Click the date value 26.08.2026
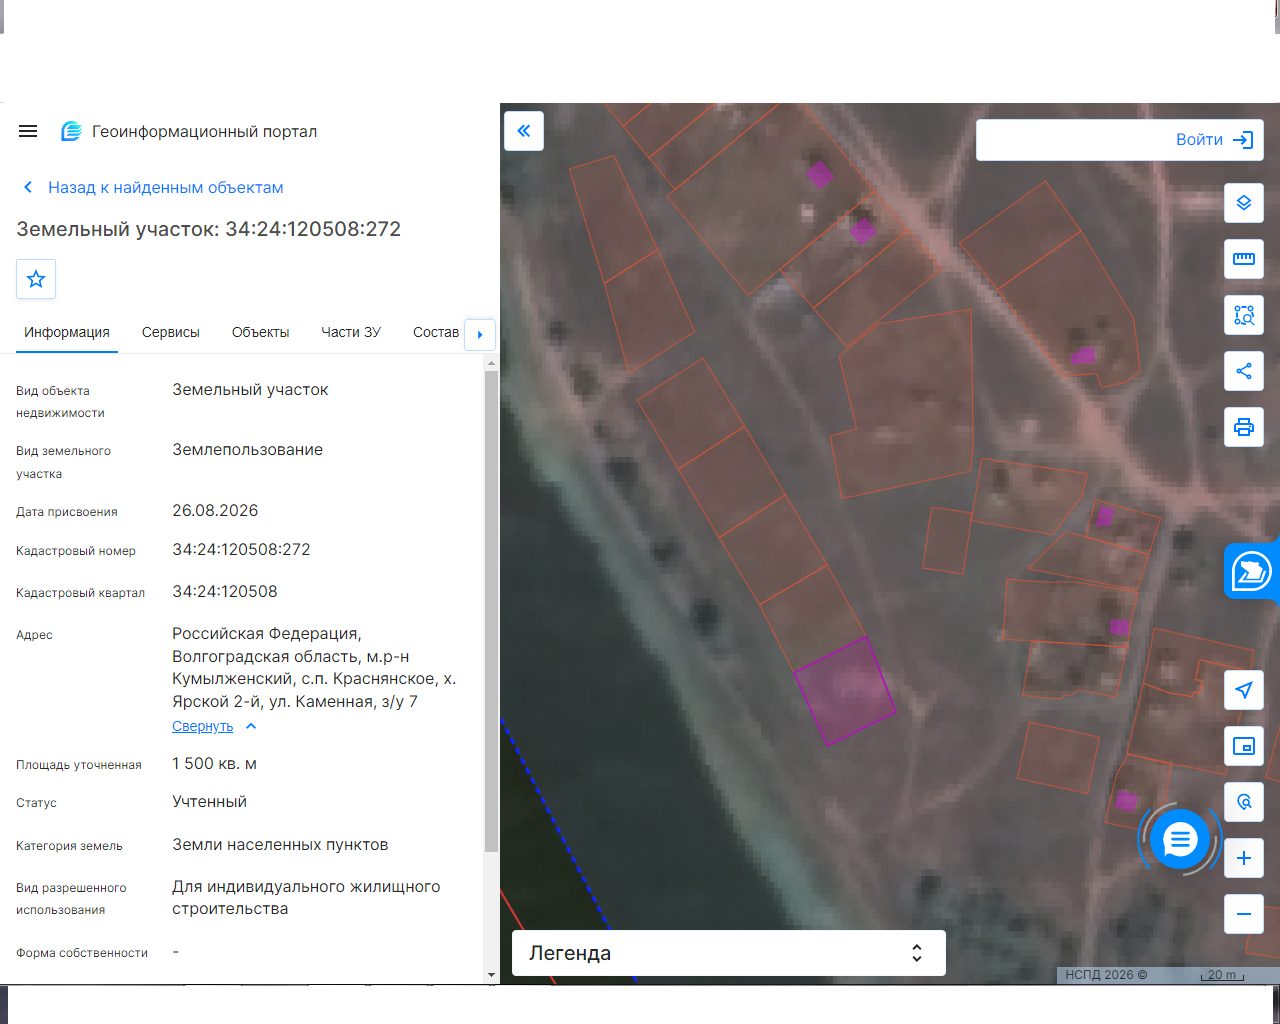1280x1024 pixels. tap(215, 511)
